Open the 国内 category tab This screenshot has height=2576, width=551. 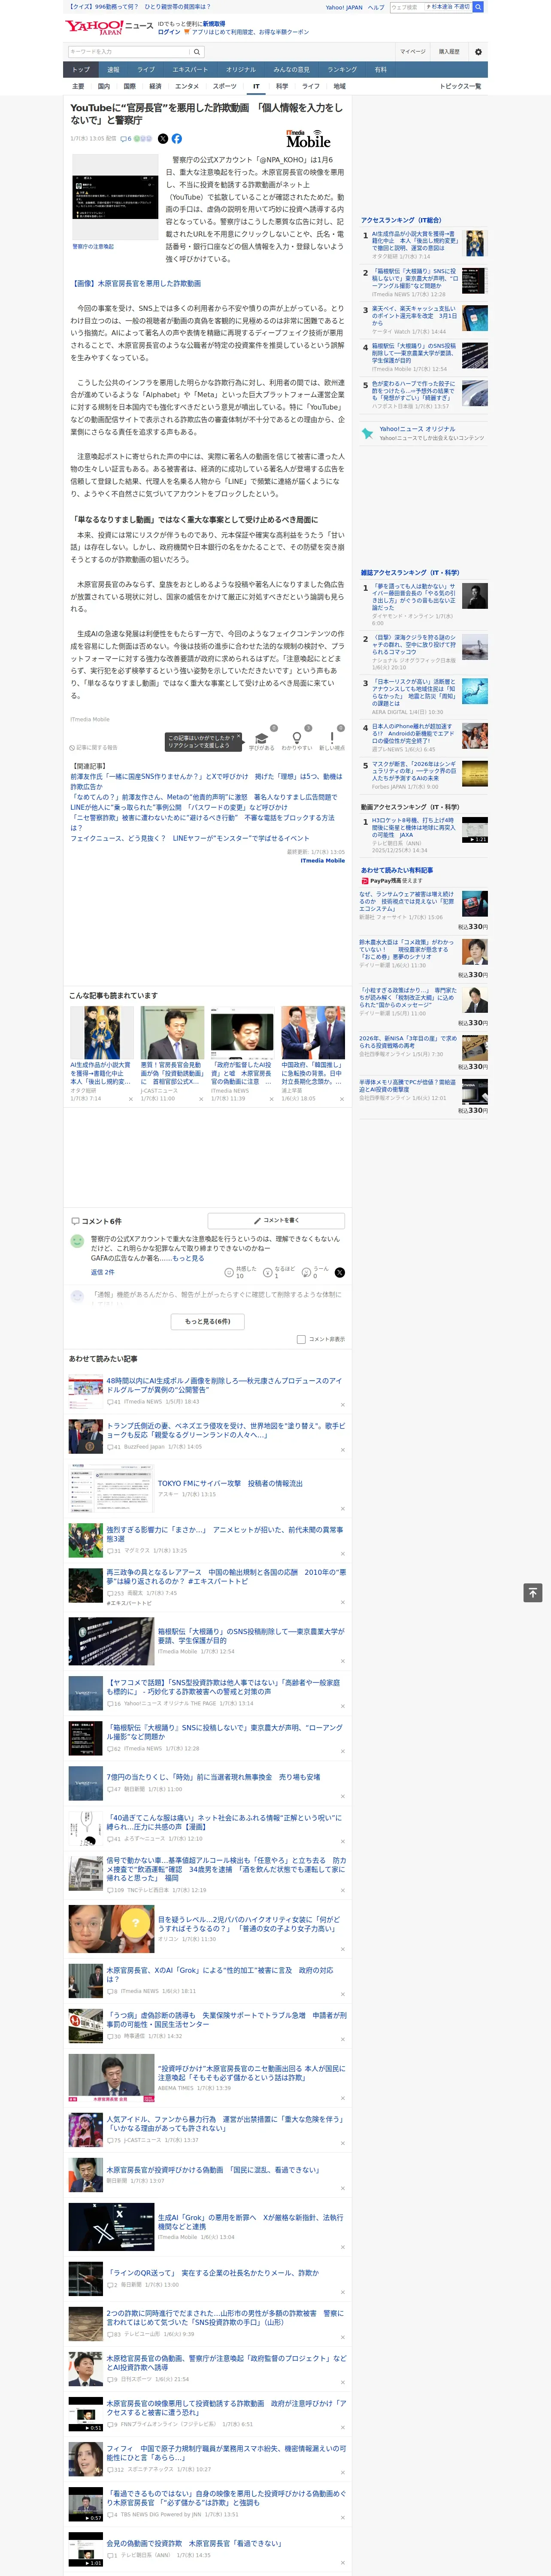pos(104,86)
